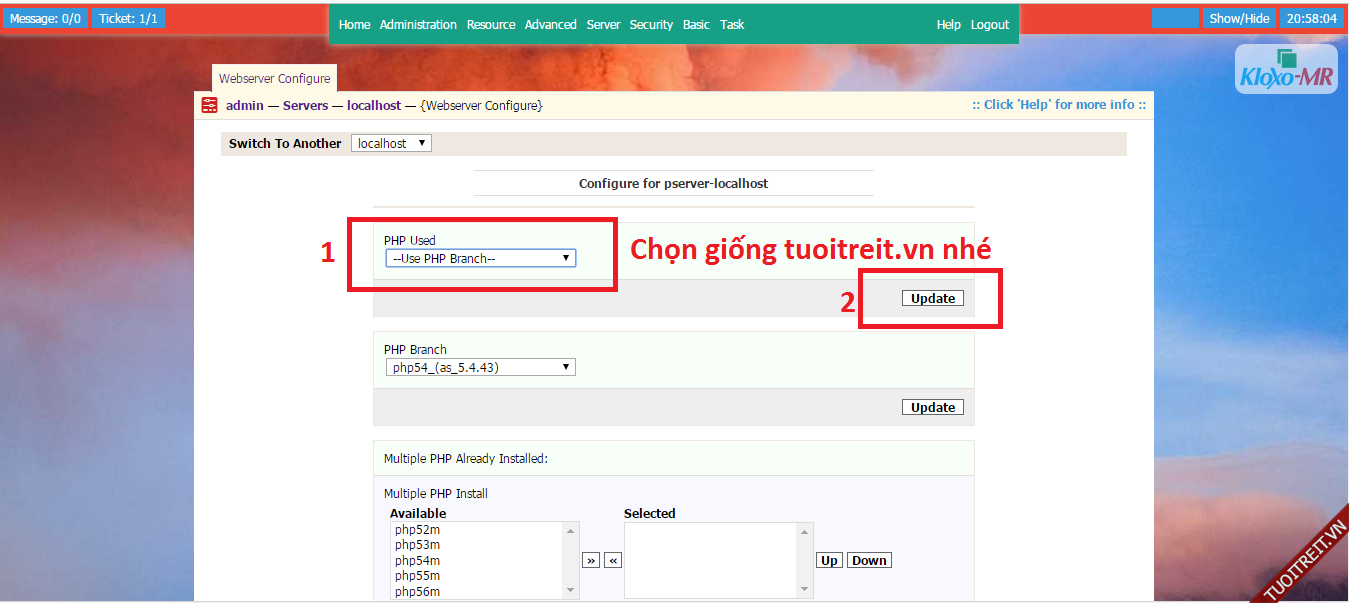The image size is (1349, 603).
Task: Select php54m in the Available list
Action: pyautogui.click(x=418, y=560)
